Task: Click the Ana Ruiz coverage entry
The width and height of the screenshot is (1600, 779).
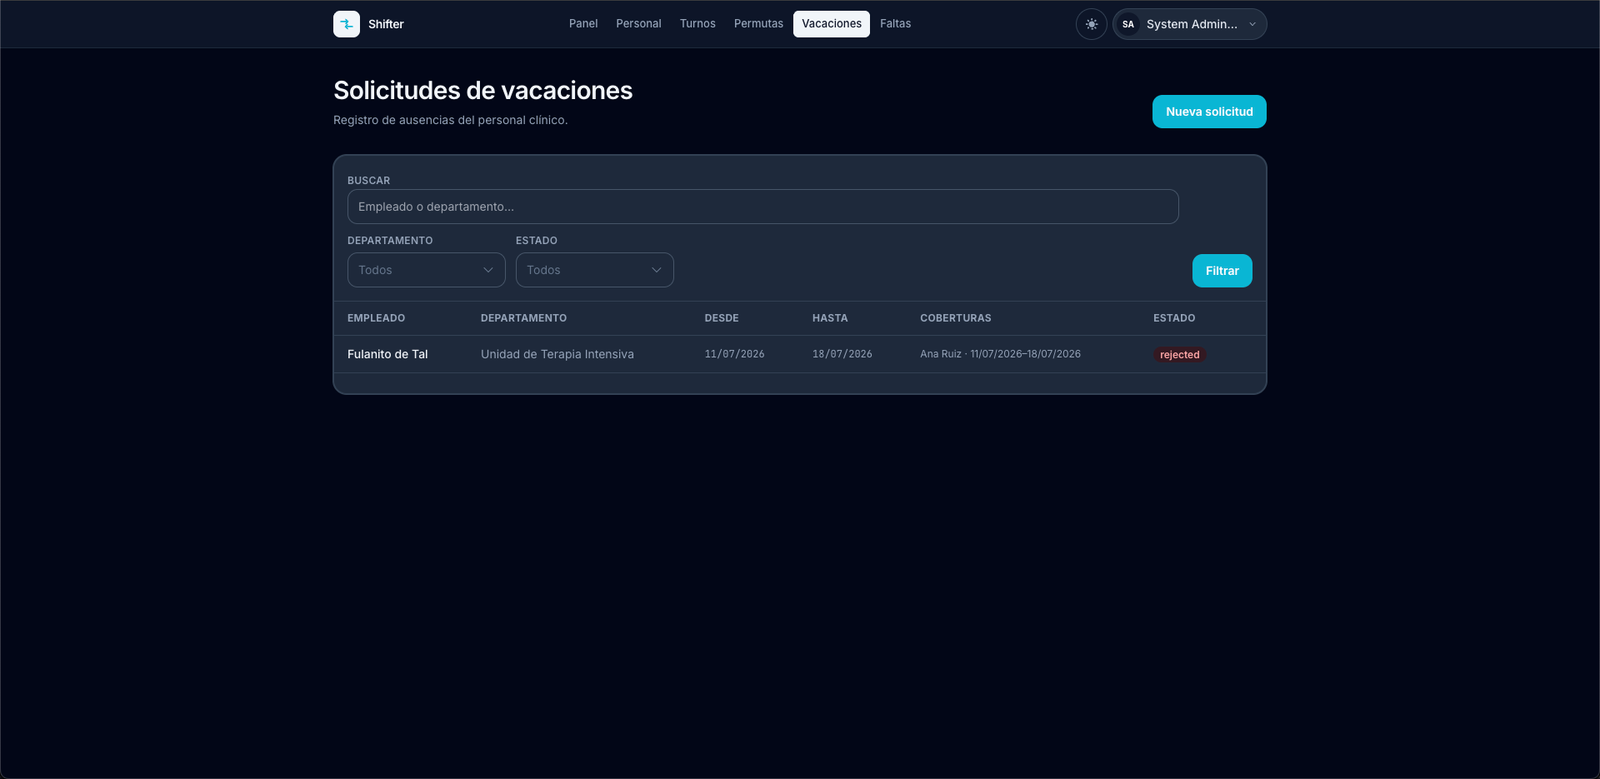Action: (x=1000, y=354)
